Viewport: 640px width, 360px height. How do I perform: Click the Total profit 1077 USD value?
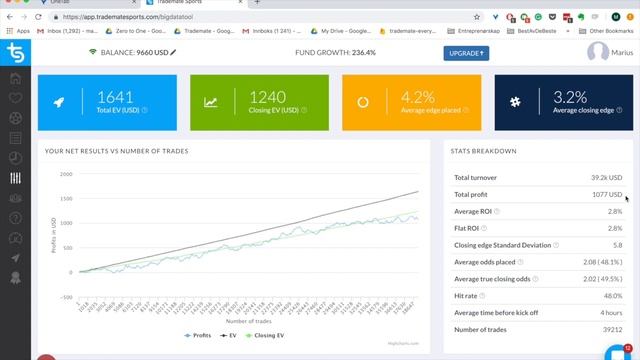[x=607, y=195]
